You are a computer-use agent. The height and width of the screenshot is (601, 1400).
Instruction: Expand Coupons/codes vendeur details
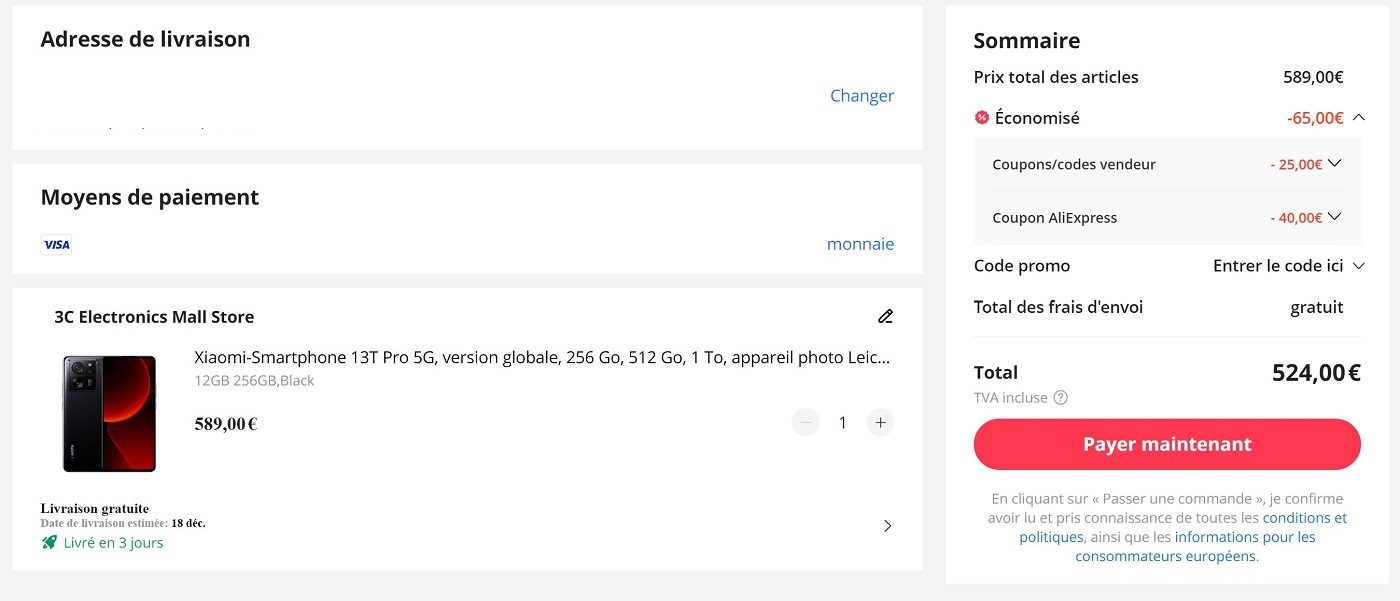click(1334, 163)
